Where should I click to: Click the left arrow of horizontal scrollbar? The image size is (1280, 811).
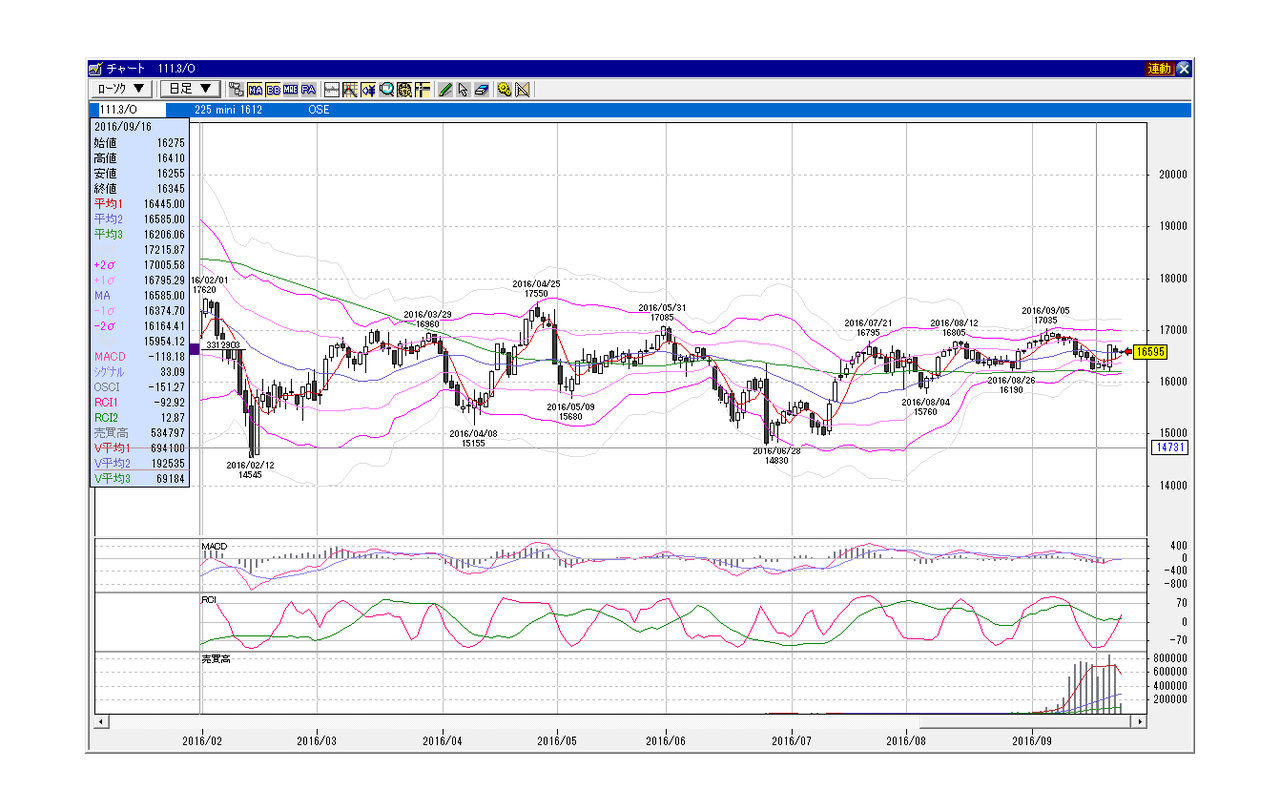tap(101, 721)
